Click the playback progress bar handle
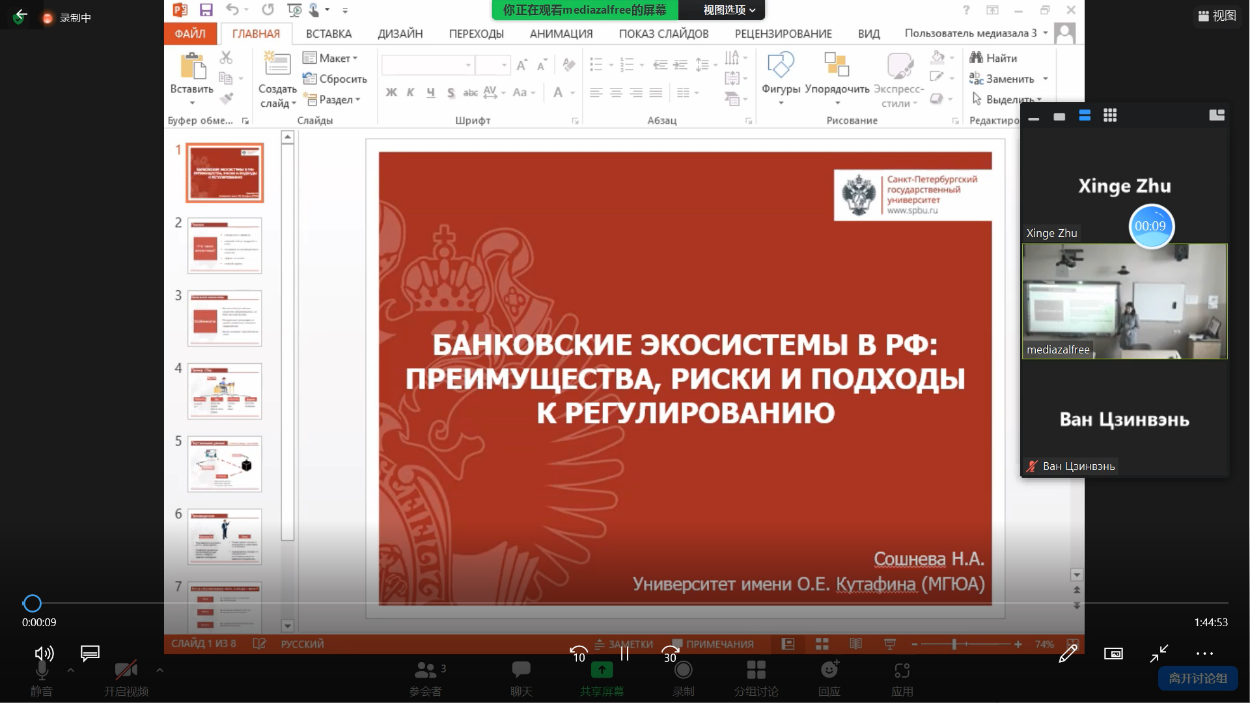Screen dimensions: 1250x703 32,603
